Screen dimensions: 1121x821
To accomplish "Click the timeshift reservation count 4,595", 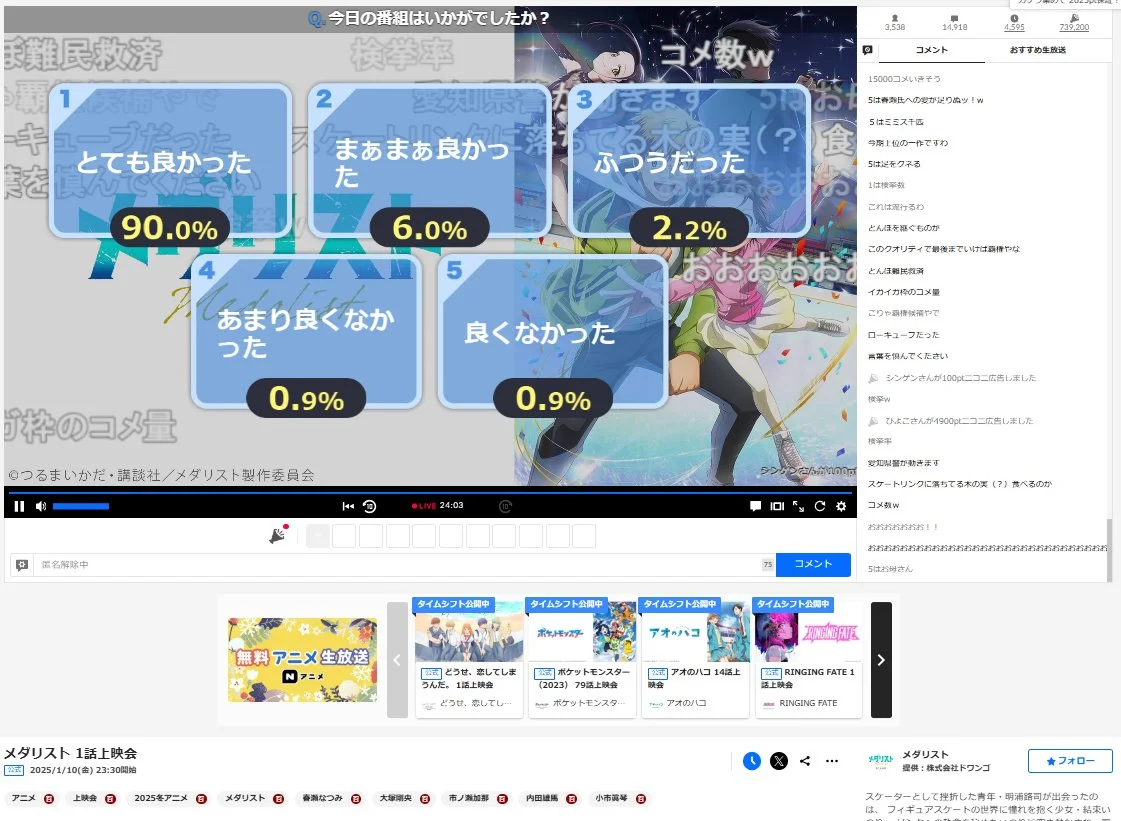I will [x=1014, y=27].
